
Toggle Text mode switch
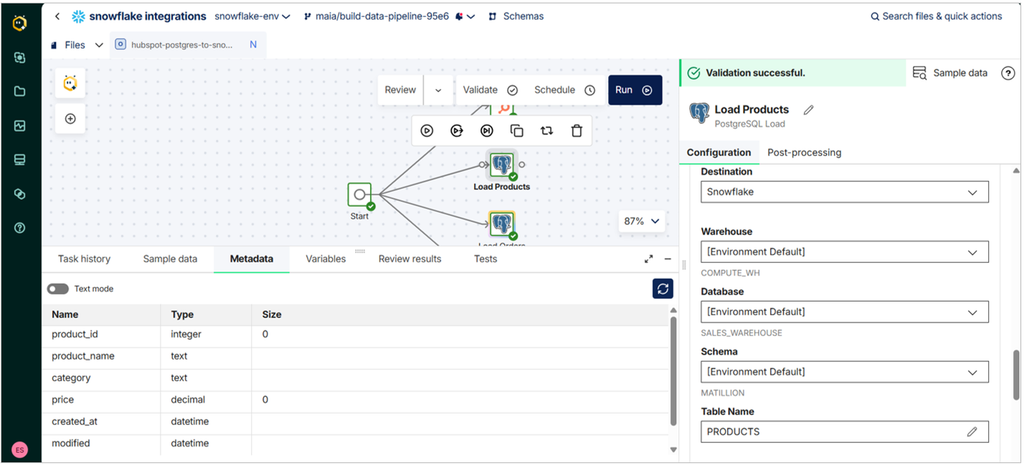coord(57,289)
